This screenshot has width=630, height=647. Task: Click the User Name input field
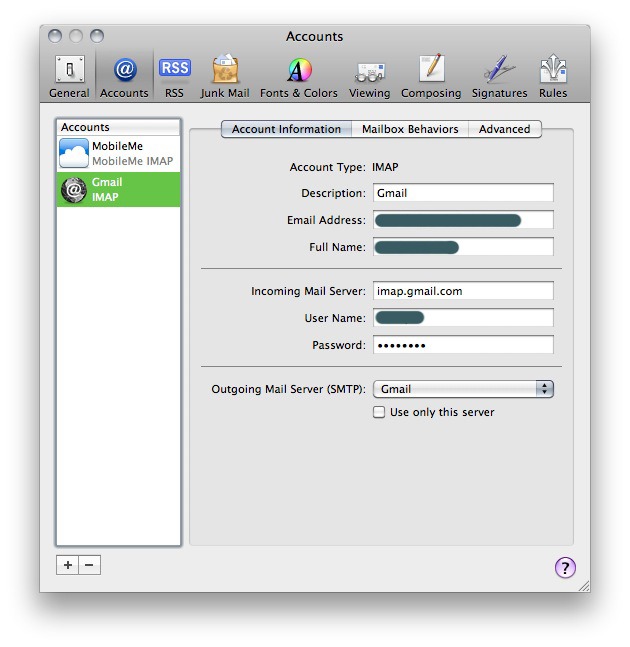pyautogui.click(x=463, y=318)
